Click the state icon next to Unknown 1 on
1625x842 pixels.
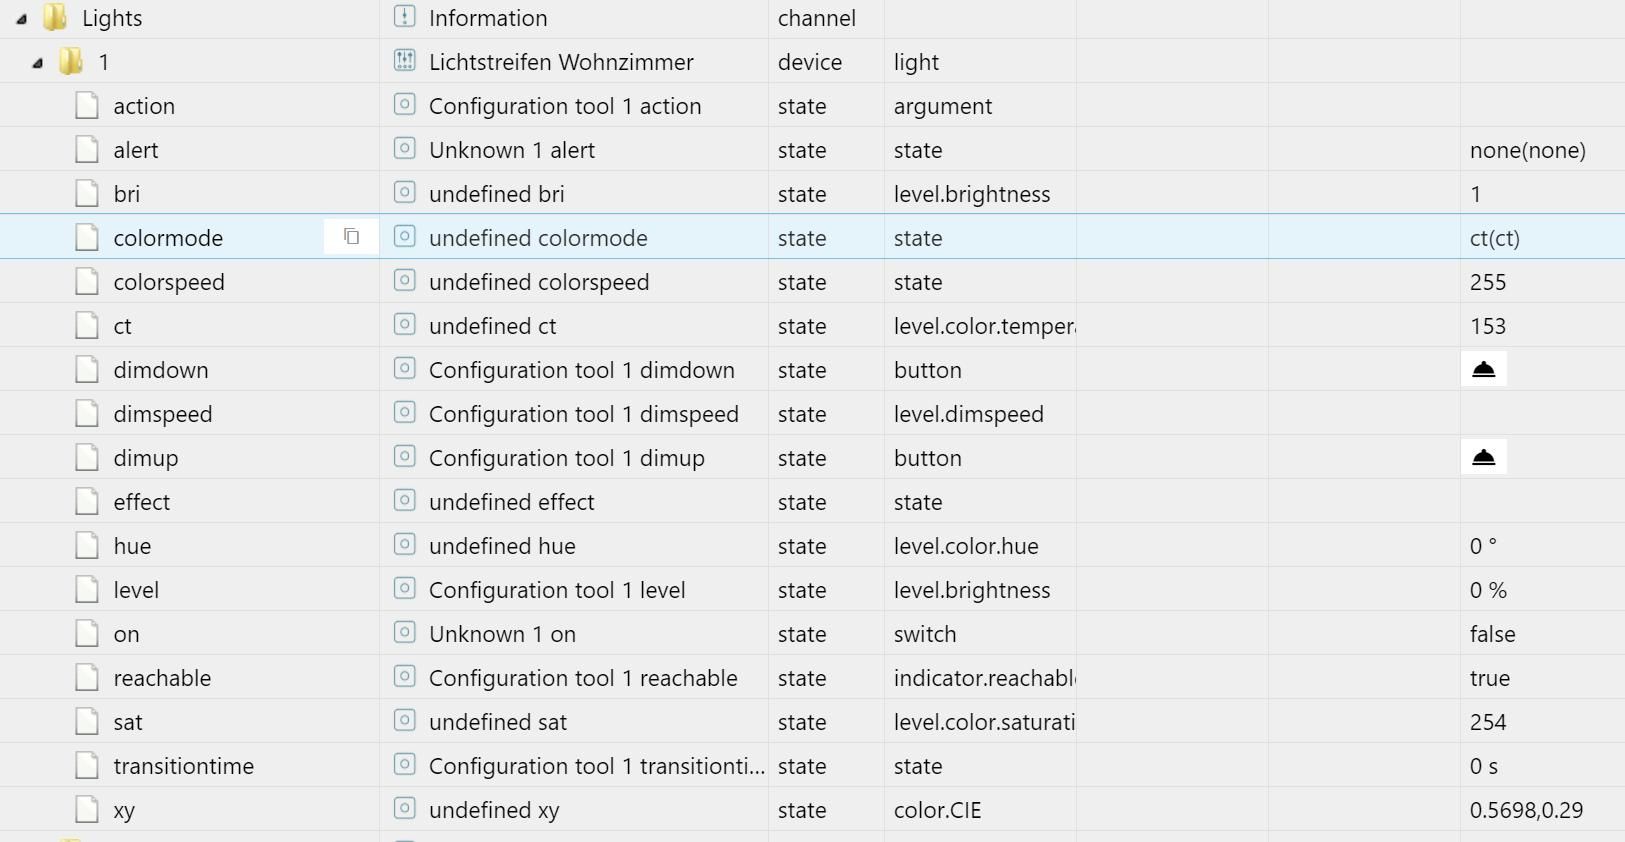[404, 633]
